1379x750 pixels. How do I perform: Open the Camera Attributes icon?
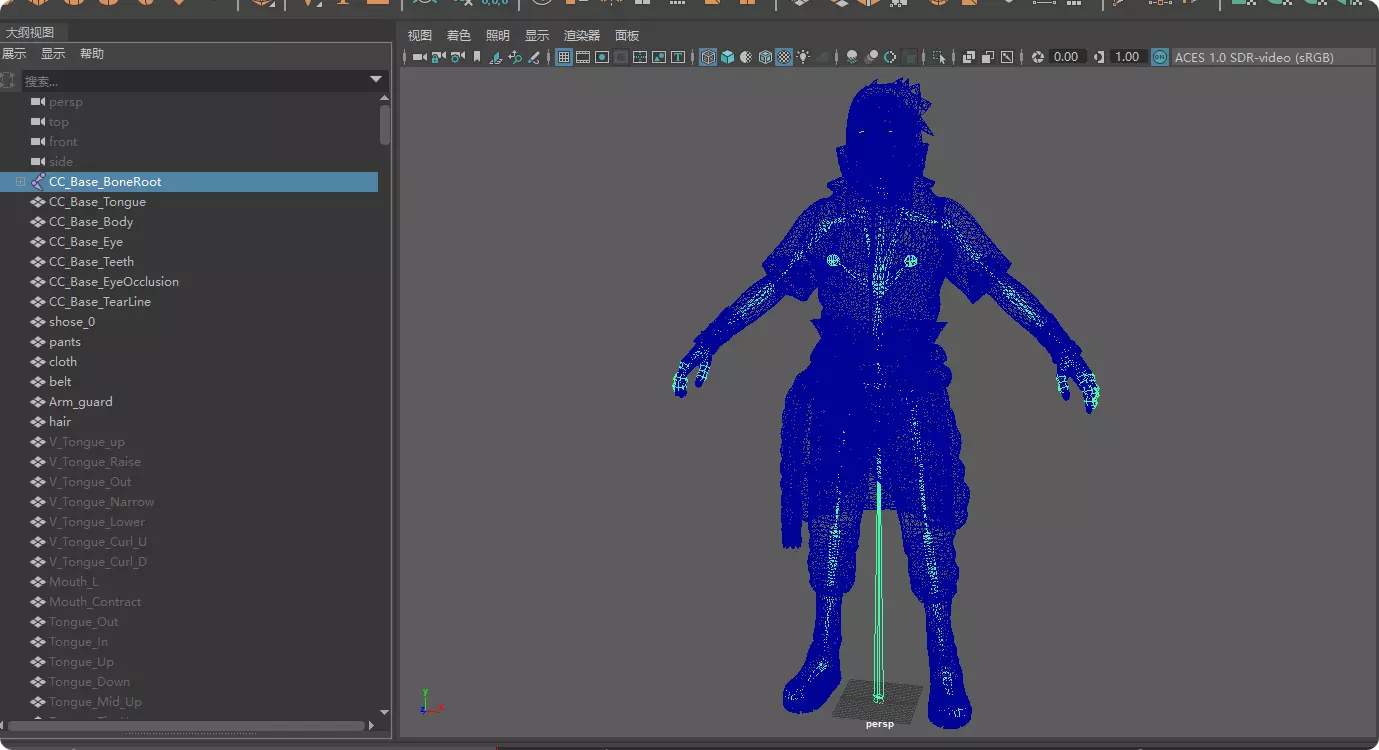tap(457, 57)
